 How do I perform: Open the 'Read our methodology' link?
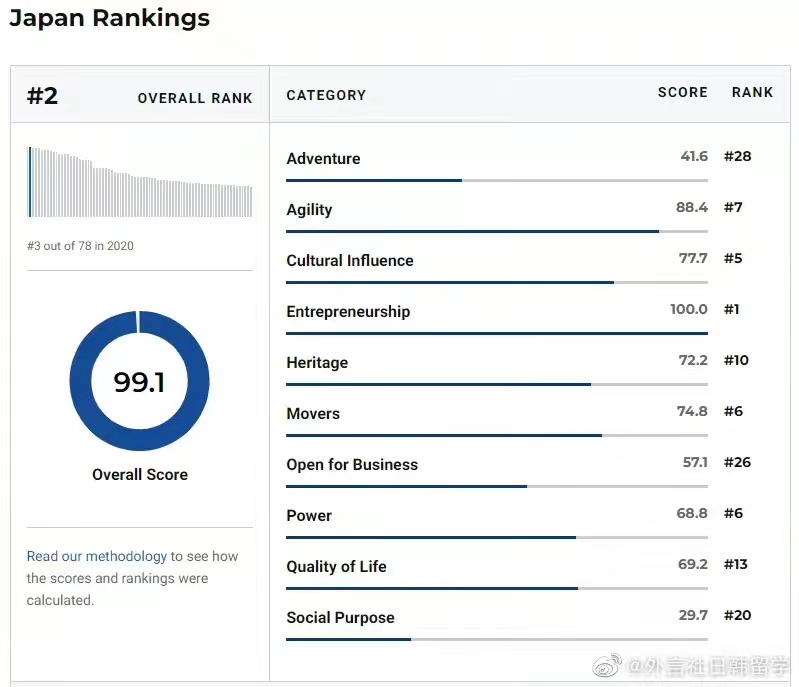pyautogui.click(x=97, y=556)
